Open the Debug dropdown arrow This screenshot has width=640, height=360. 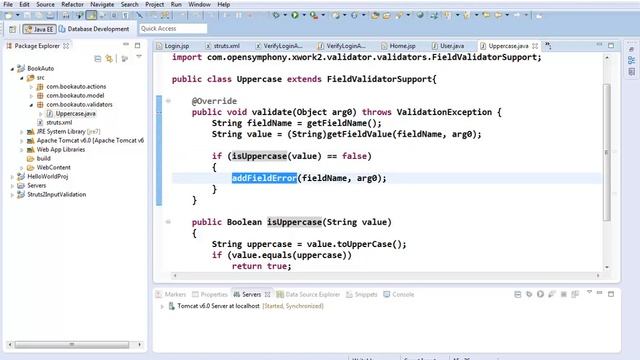click(x=285, y=16)
